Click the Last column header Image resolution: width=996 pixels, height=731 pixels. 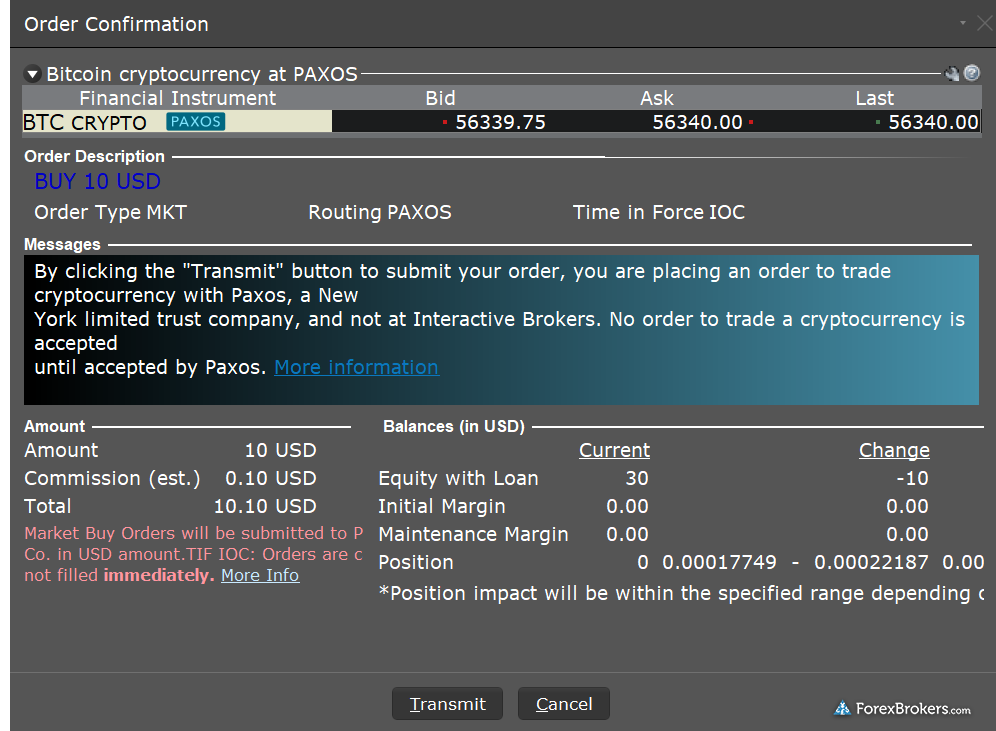pos(874,98)
